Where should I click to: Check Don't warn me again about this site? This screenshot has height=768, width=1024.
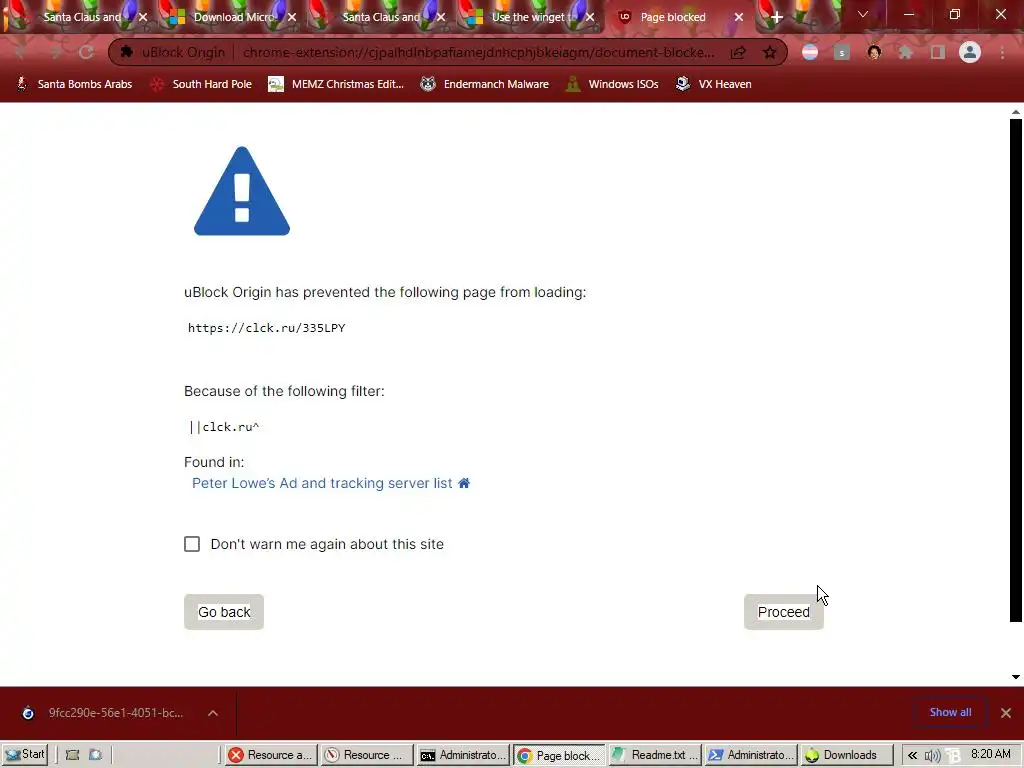tap(192, 544)
